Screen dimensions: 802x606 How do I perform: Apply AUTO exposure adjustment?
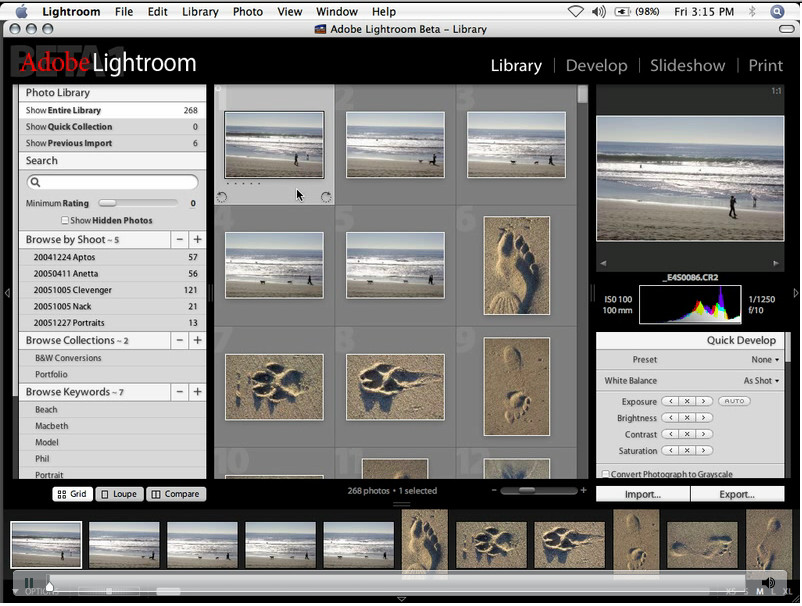pos(734,401)
